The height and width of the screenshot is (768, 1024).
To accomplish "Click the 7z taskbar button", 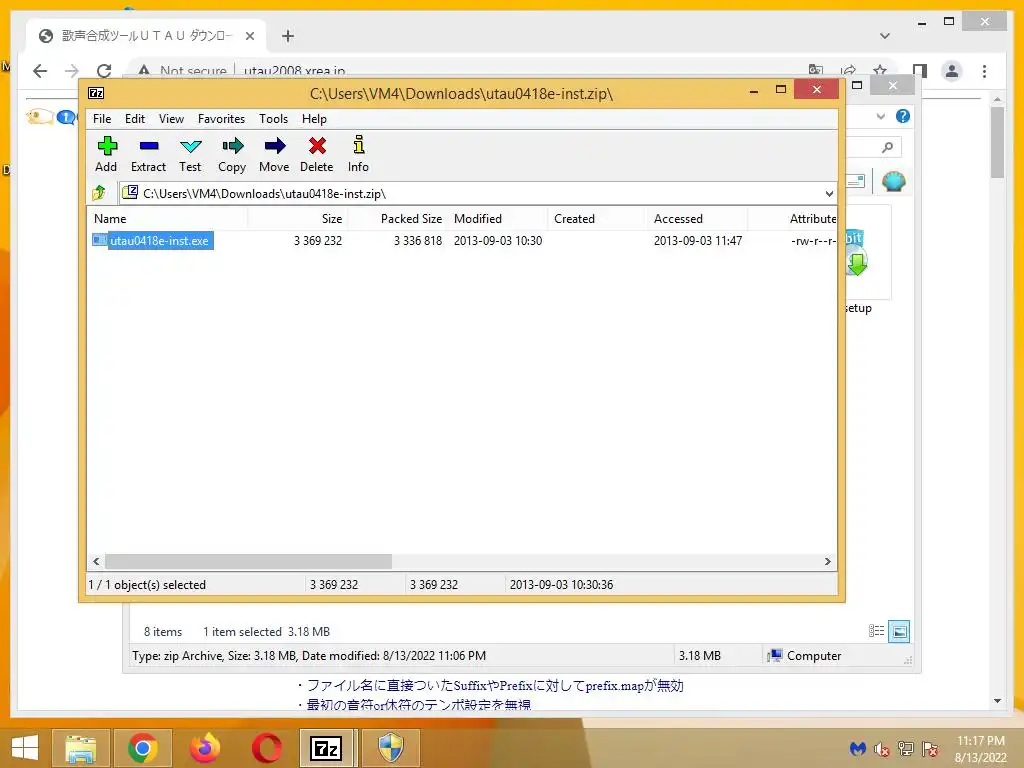I will [x=327, y=748].
